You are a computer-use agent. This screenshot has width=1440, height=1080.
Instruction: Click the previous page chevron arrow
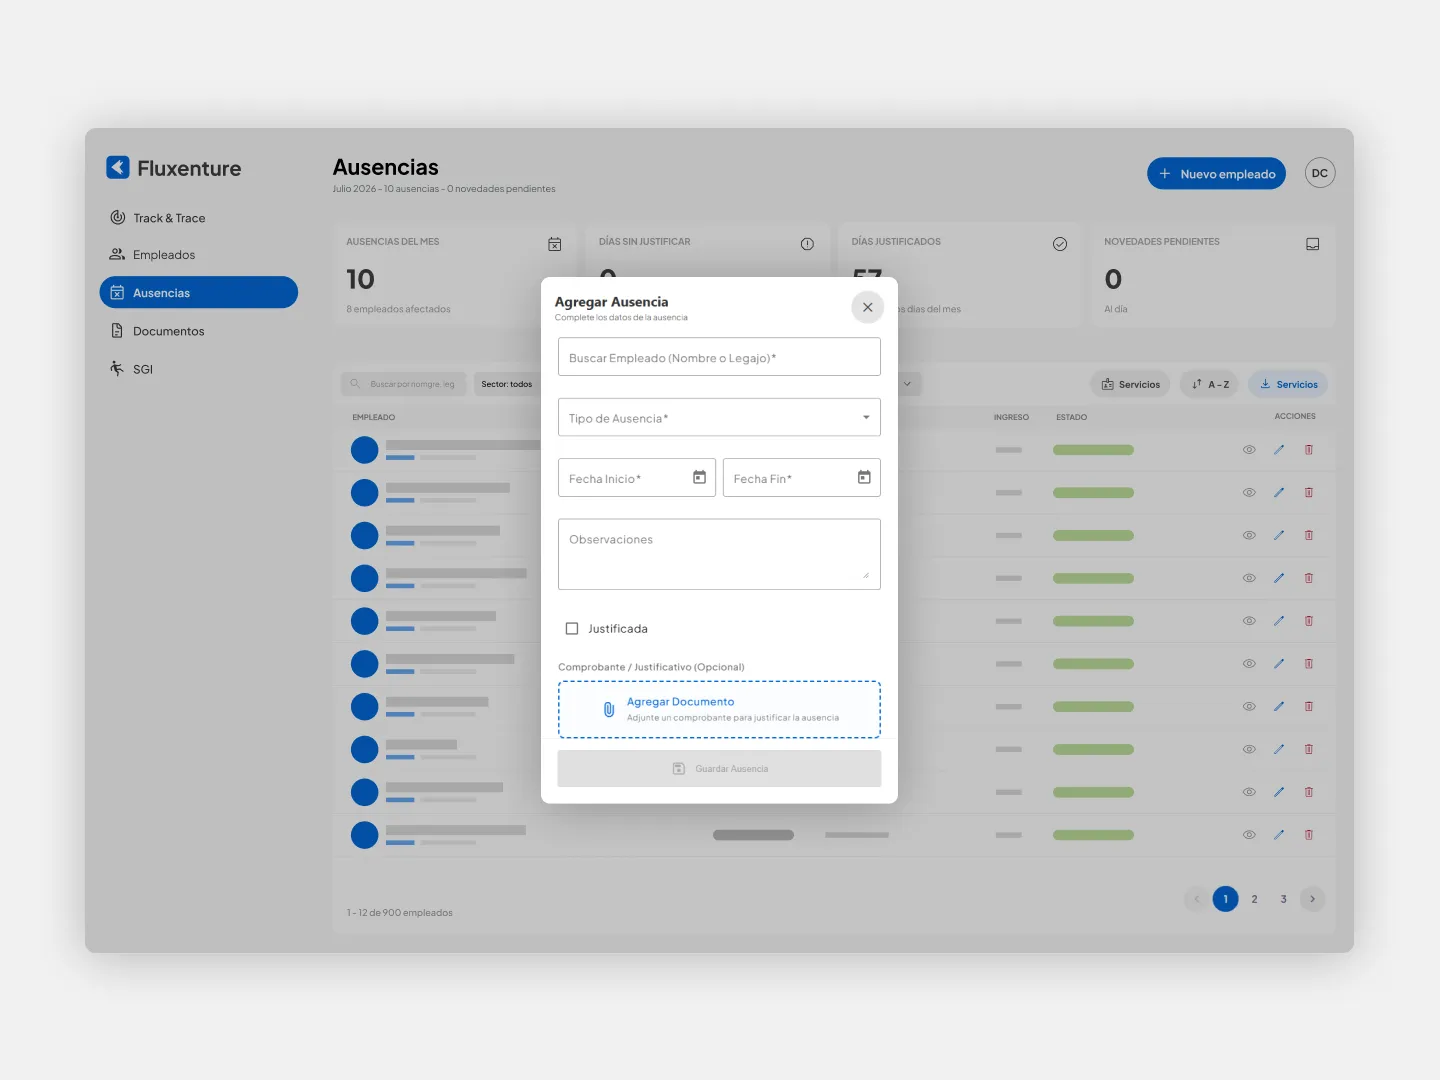coord(1196,899)
